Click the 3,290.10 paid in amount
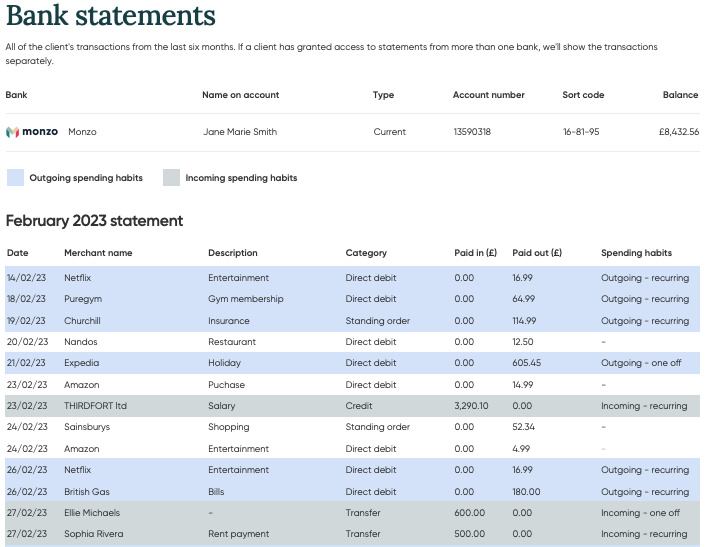 click(471, 406)
